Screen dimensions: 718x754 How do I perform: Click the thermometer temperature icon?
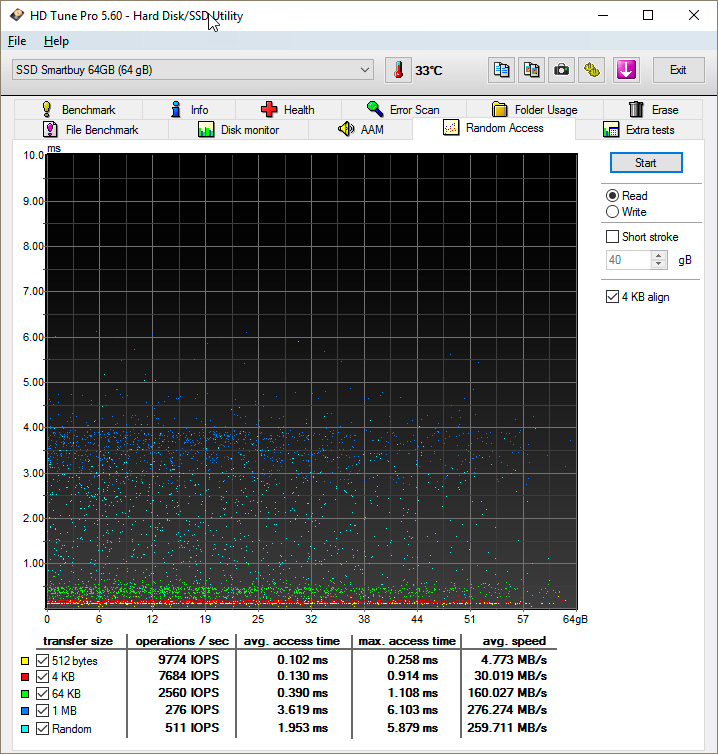click(399, 70)
